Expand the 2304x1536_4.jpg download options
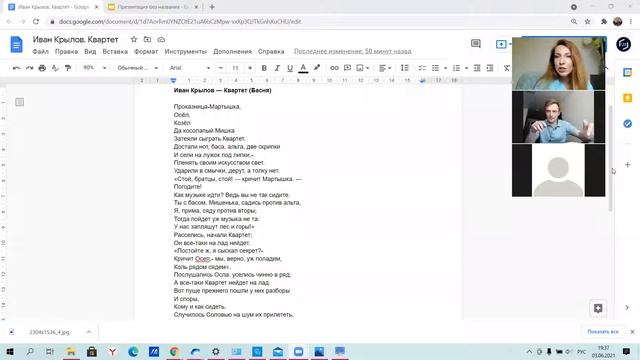The width and height of the screenshot is (640, 360). (89, 332)
